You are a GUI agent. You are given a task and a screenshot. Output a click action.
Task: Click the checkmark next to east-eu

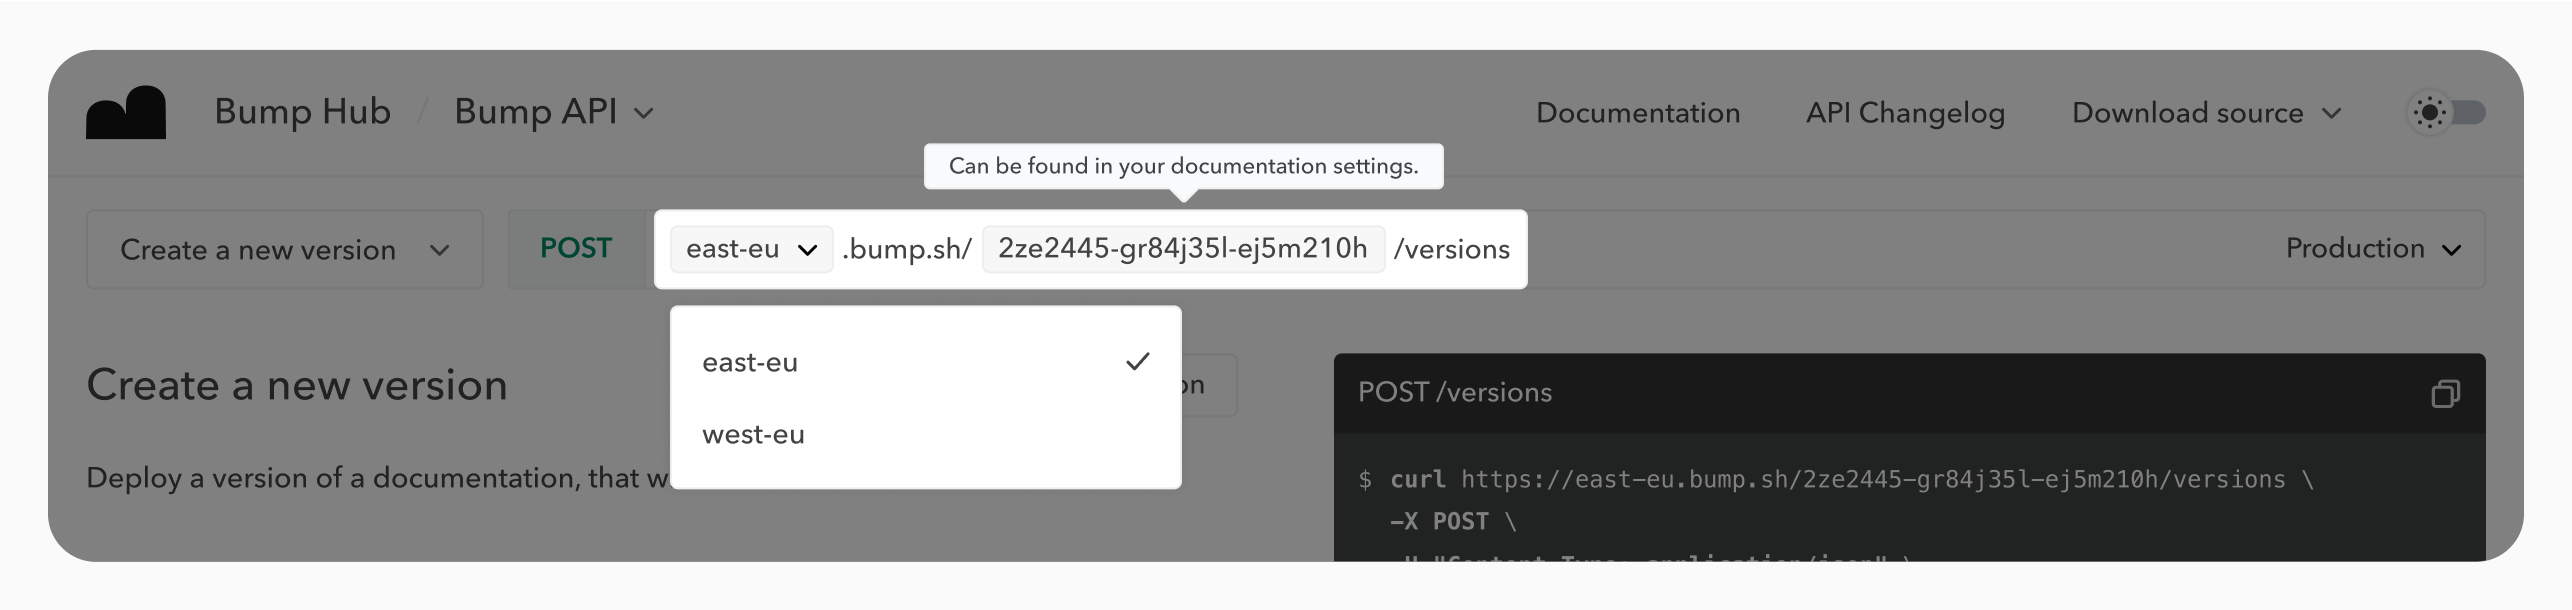pos(1137,361)
